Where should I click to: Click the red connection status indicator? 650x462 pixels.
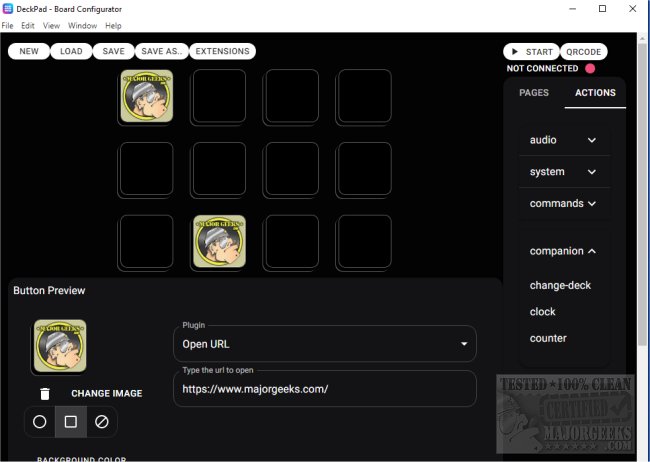click(x=590, y=68)
